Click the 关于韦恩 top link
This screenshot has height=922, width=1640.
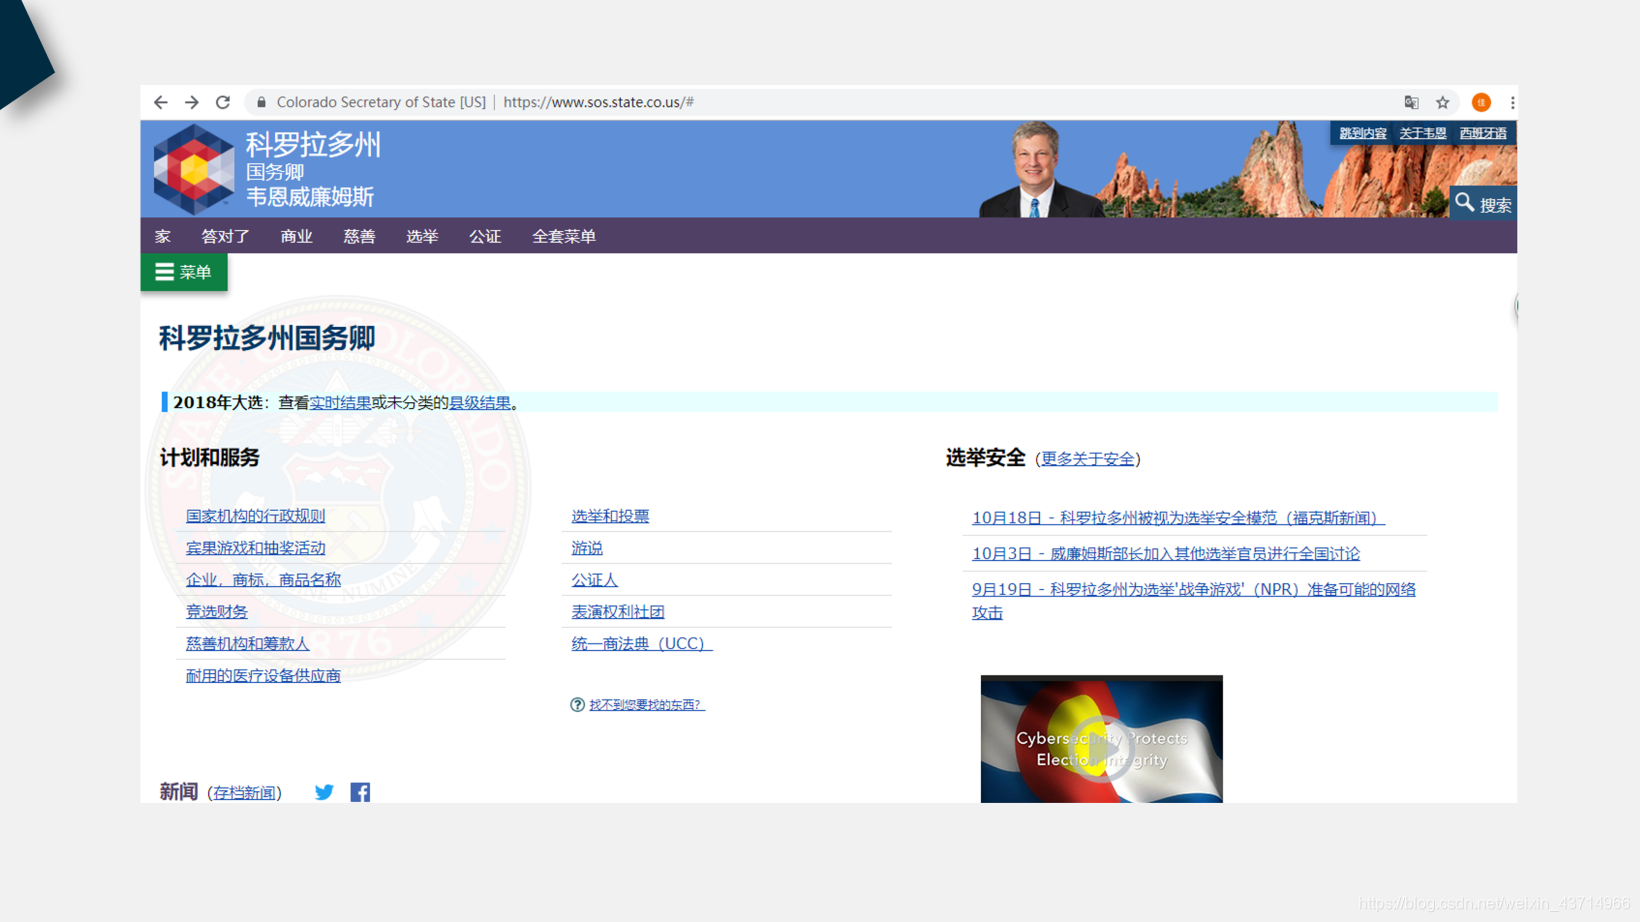(1422, 133)
